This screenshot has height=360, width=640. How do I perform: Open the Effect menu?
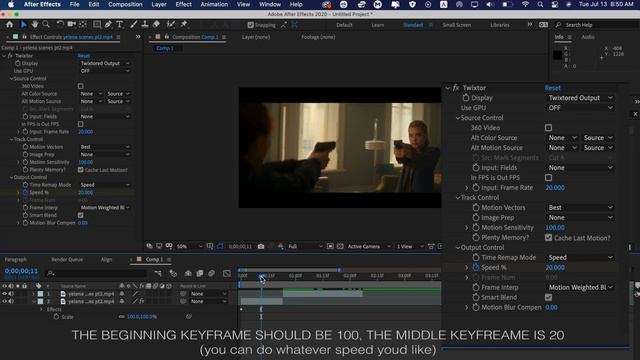183,4
